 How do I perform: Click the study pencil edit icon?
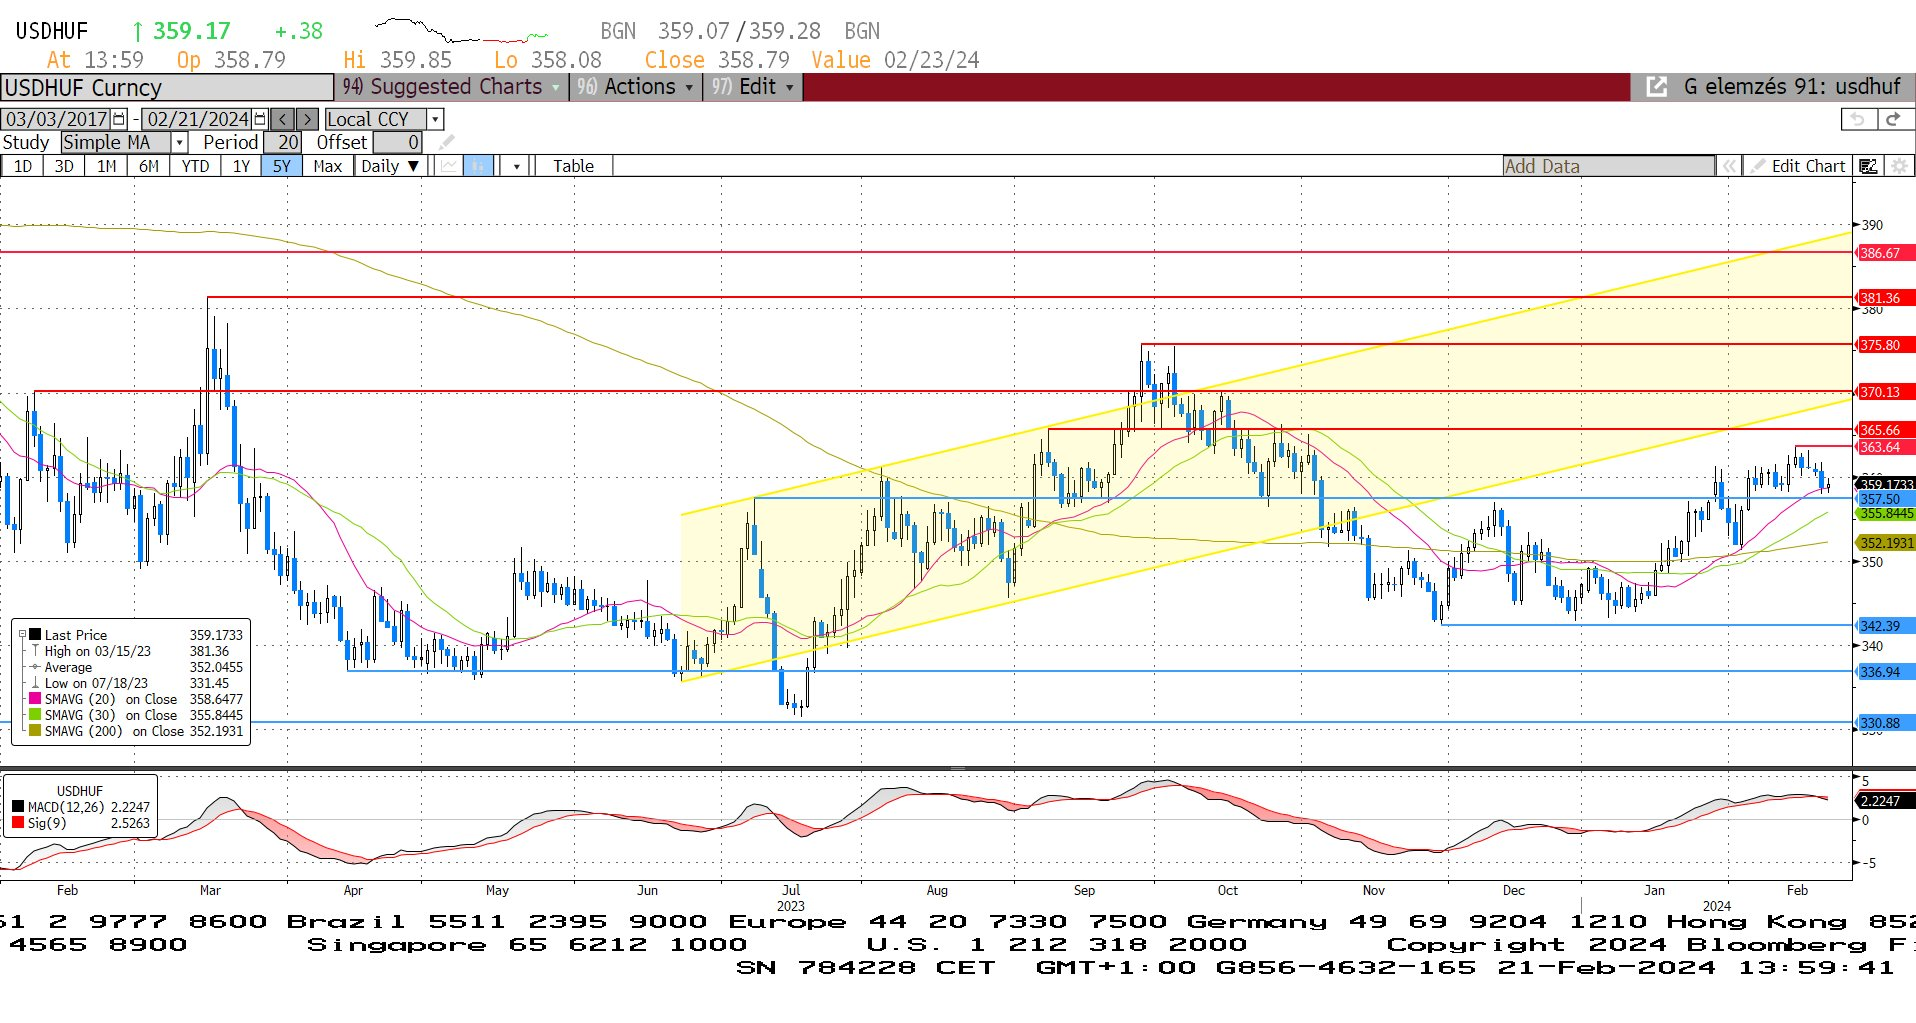point(446,142)
